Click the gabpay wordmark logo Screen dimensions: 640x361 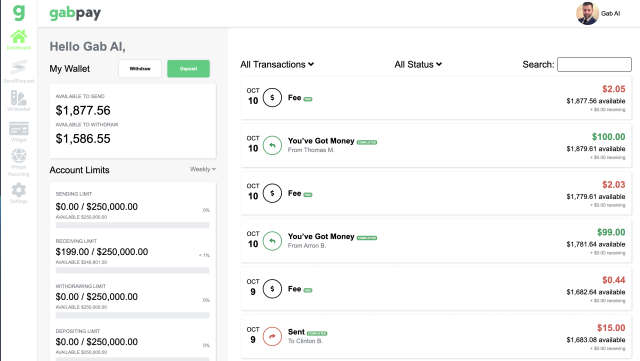pos(75,13)
